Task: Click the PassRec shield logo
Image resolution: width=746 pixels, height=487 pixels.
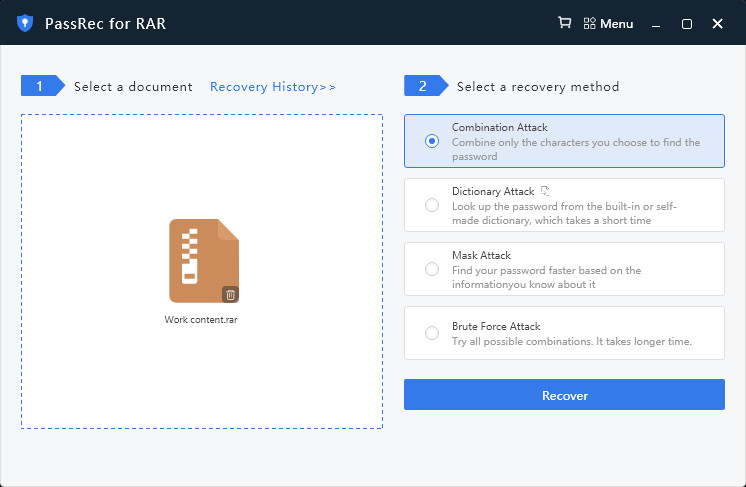Action: pos(25,23)
